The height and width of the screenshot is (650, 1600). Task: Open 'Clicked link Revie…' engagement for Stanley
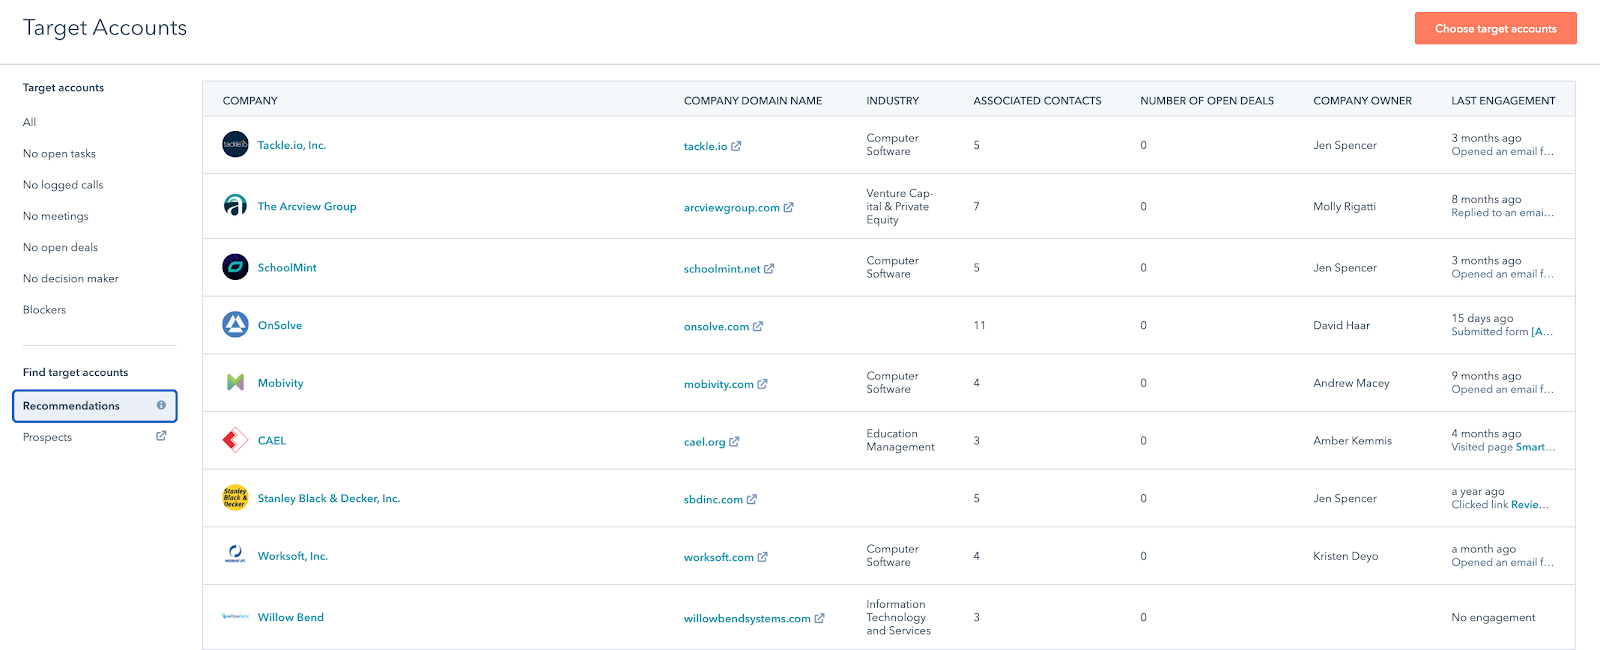(1500, 504)
